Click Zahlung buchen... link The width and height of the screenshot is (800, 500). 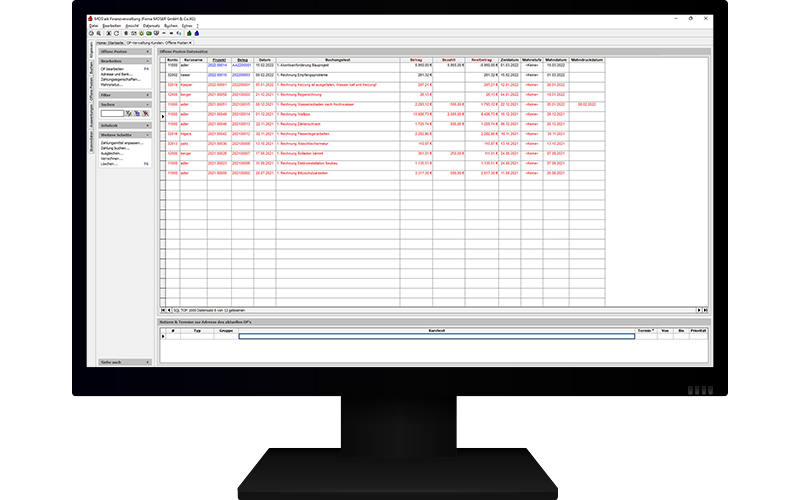tap(115, 148)
